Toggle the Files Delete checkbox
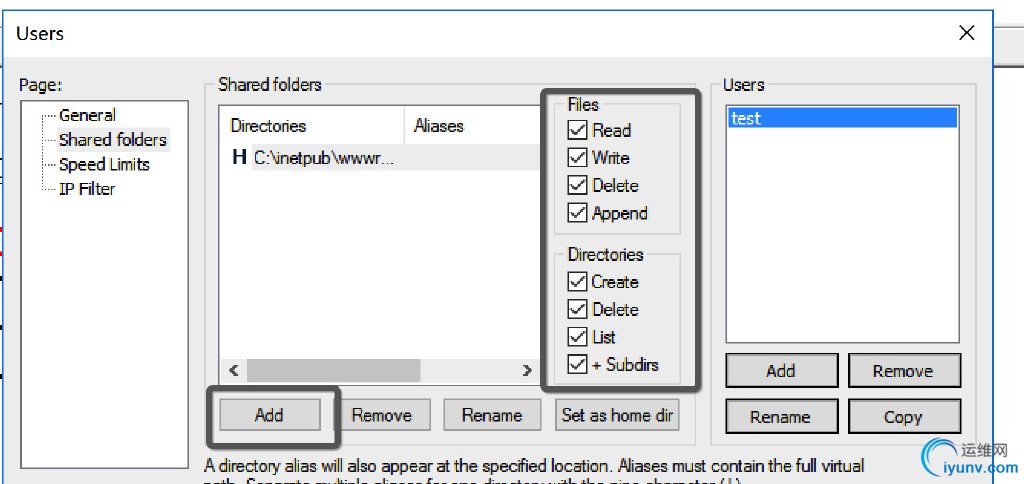This screenshot has height=484, width=1024. tap(577, 186)
